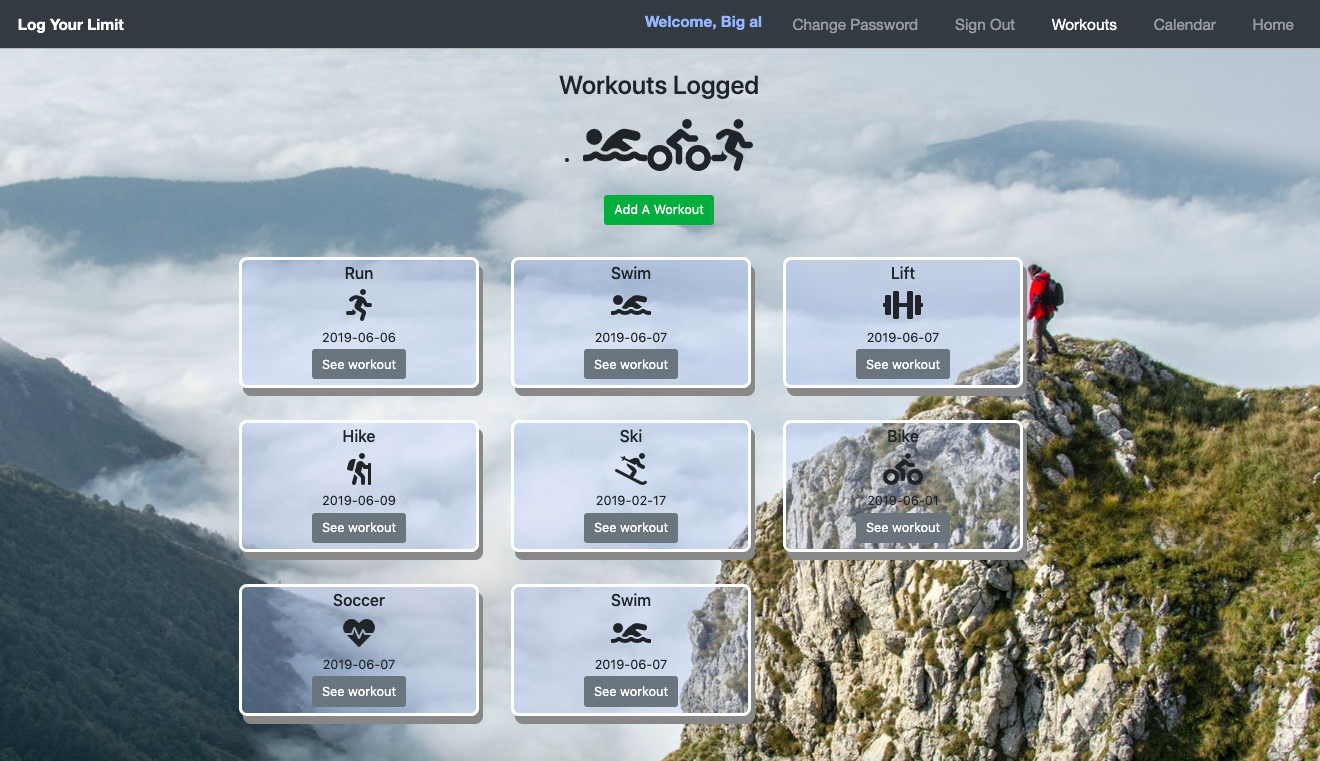The image size is (1320, 761).
Task: Click the heartbeat icon on the Soccer card
Action: point(359,631)
